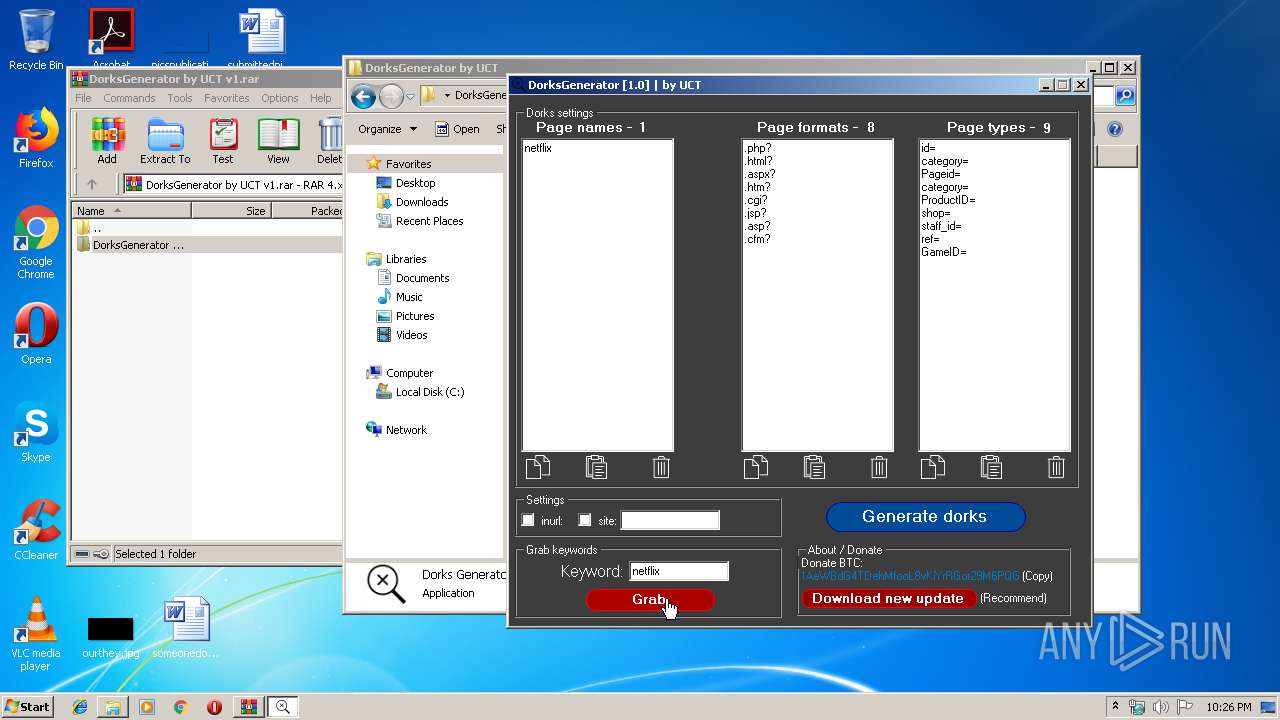Viewport: 1280px width, 720px height.
Task: Select GameID= in Page types
Action: coord(944,252)
